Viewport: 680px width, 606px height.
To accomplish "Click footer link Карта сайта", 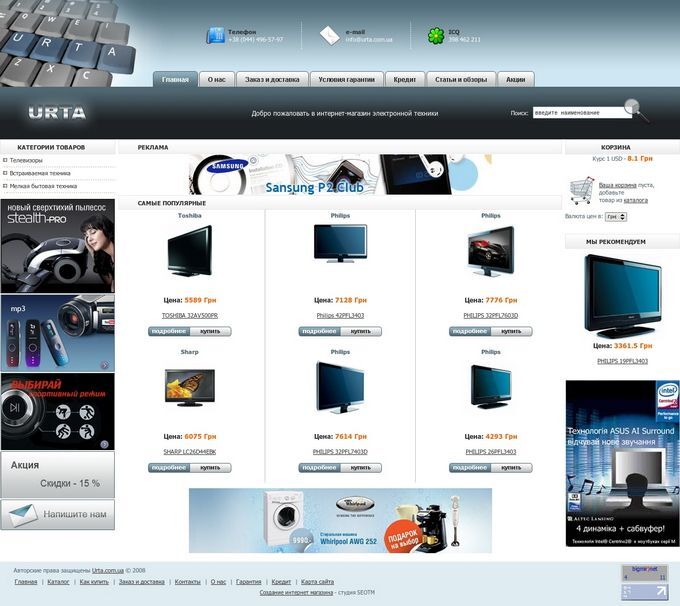I will click(x=317, y=582).
